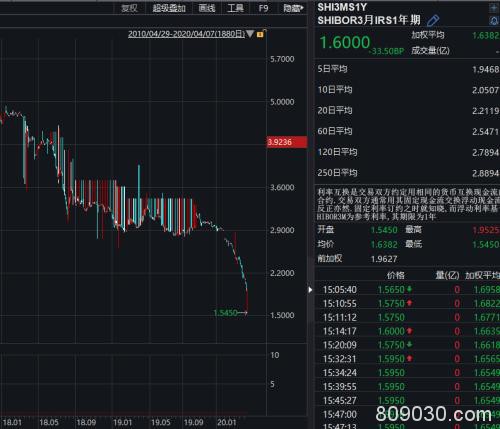Select the 画线 drawing tool menu

pos(207,8)
